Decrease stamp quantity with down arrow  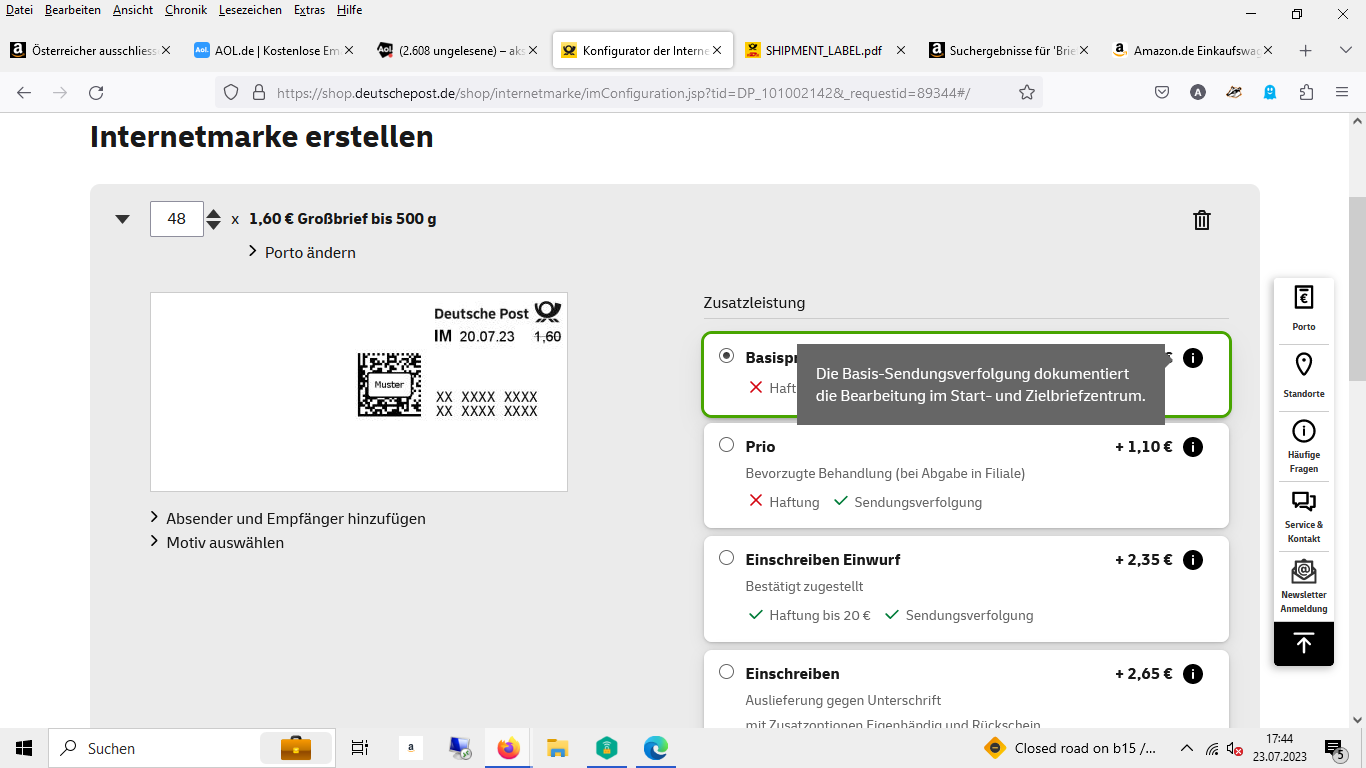tap(213, 226)
